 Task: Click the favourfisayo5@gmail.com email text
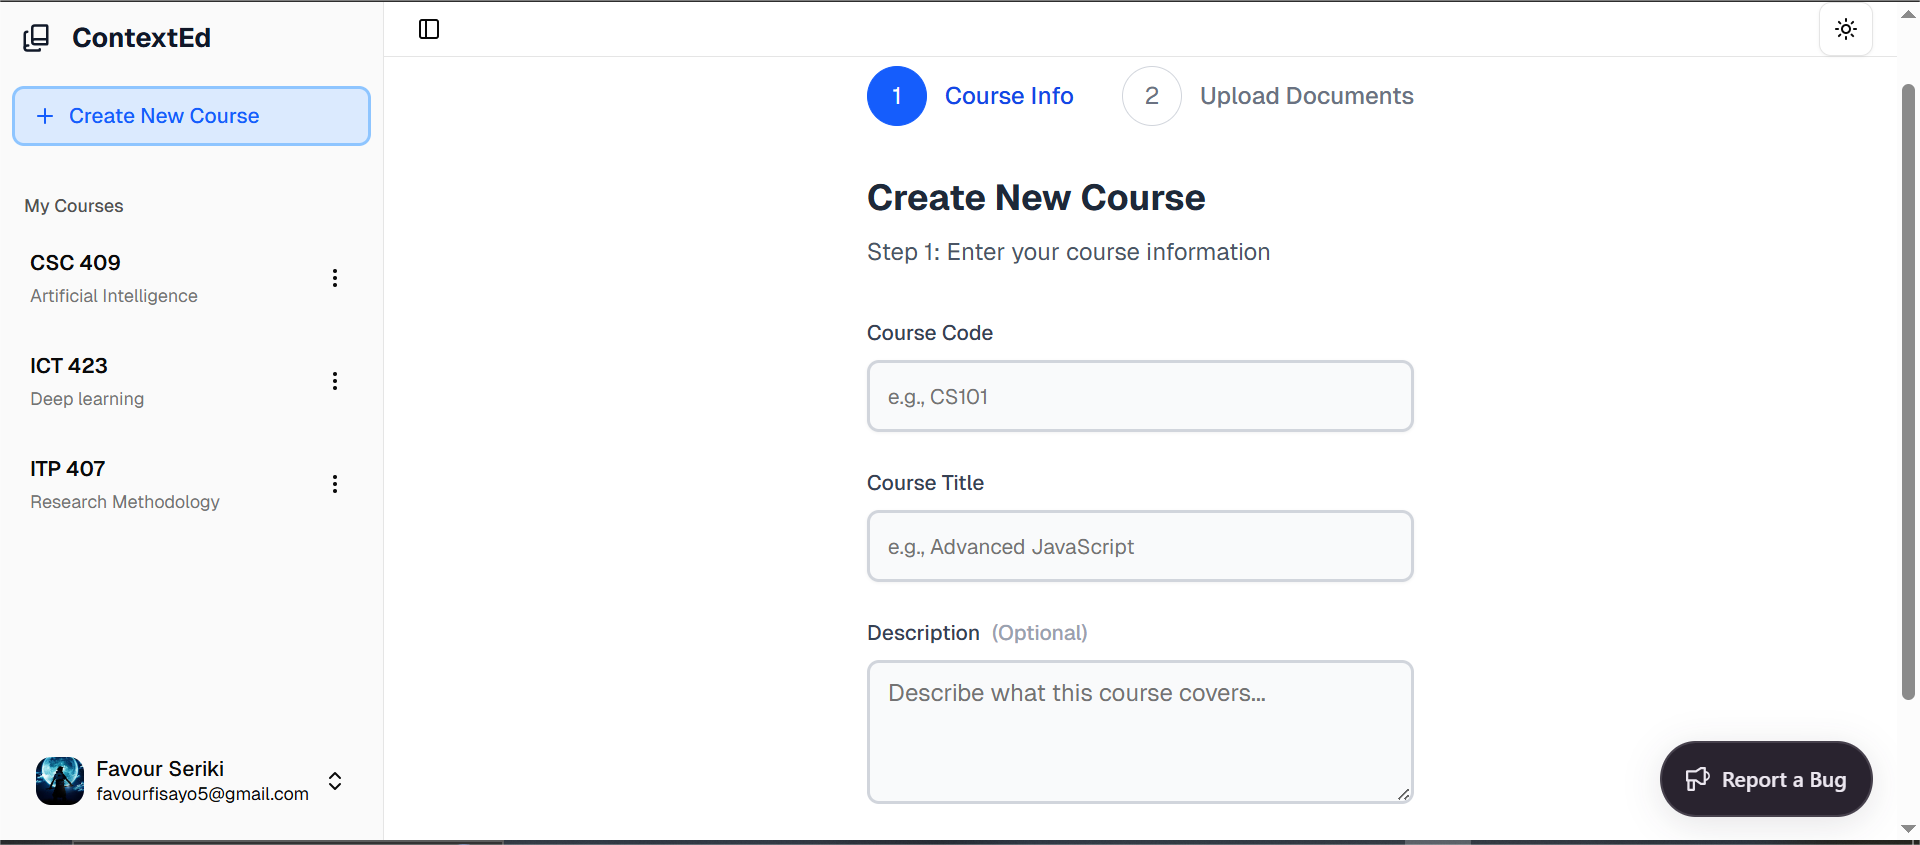tap(202, 794)
